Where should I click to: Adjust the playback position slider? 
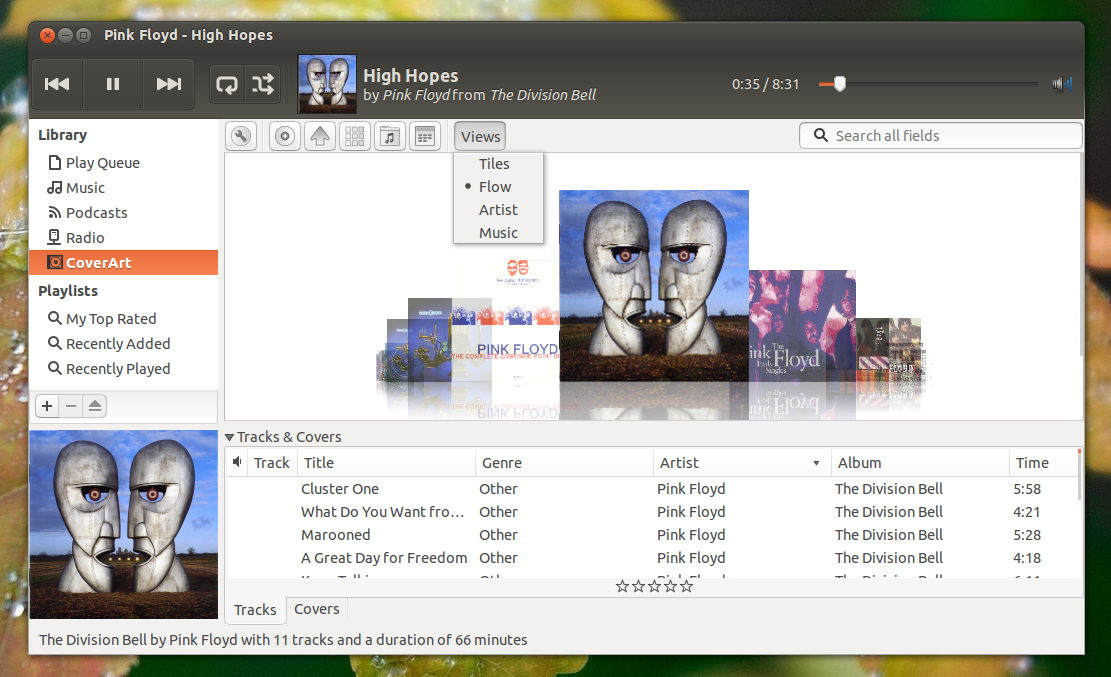tap(928, 84)
